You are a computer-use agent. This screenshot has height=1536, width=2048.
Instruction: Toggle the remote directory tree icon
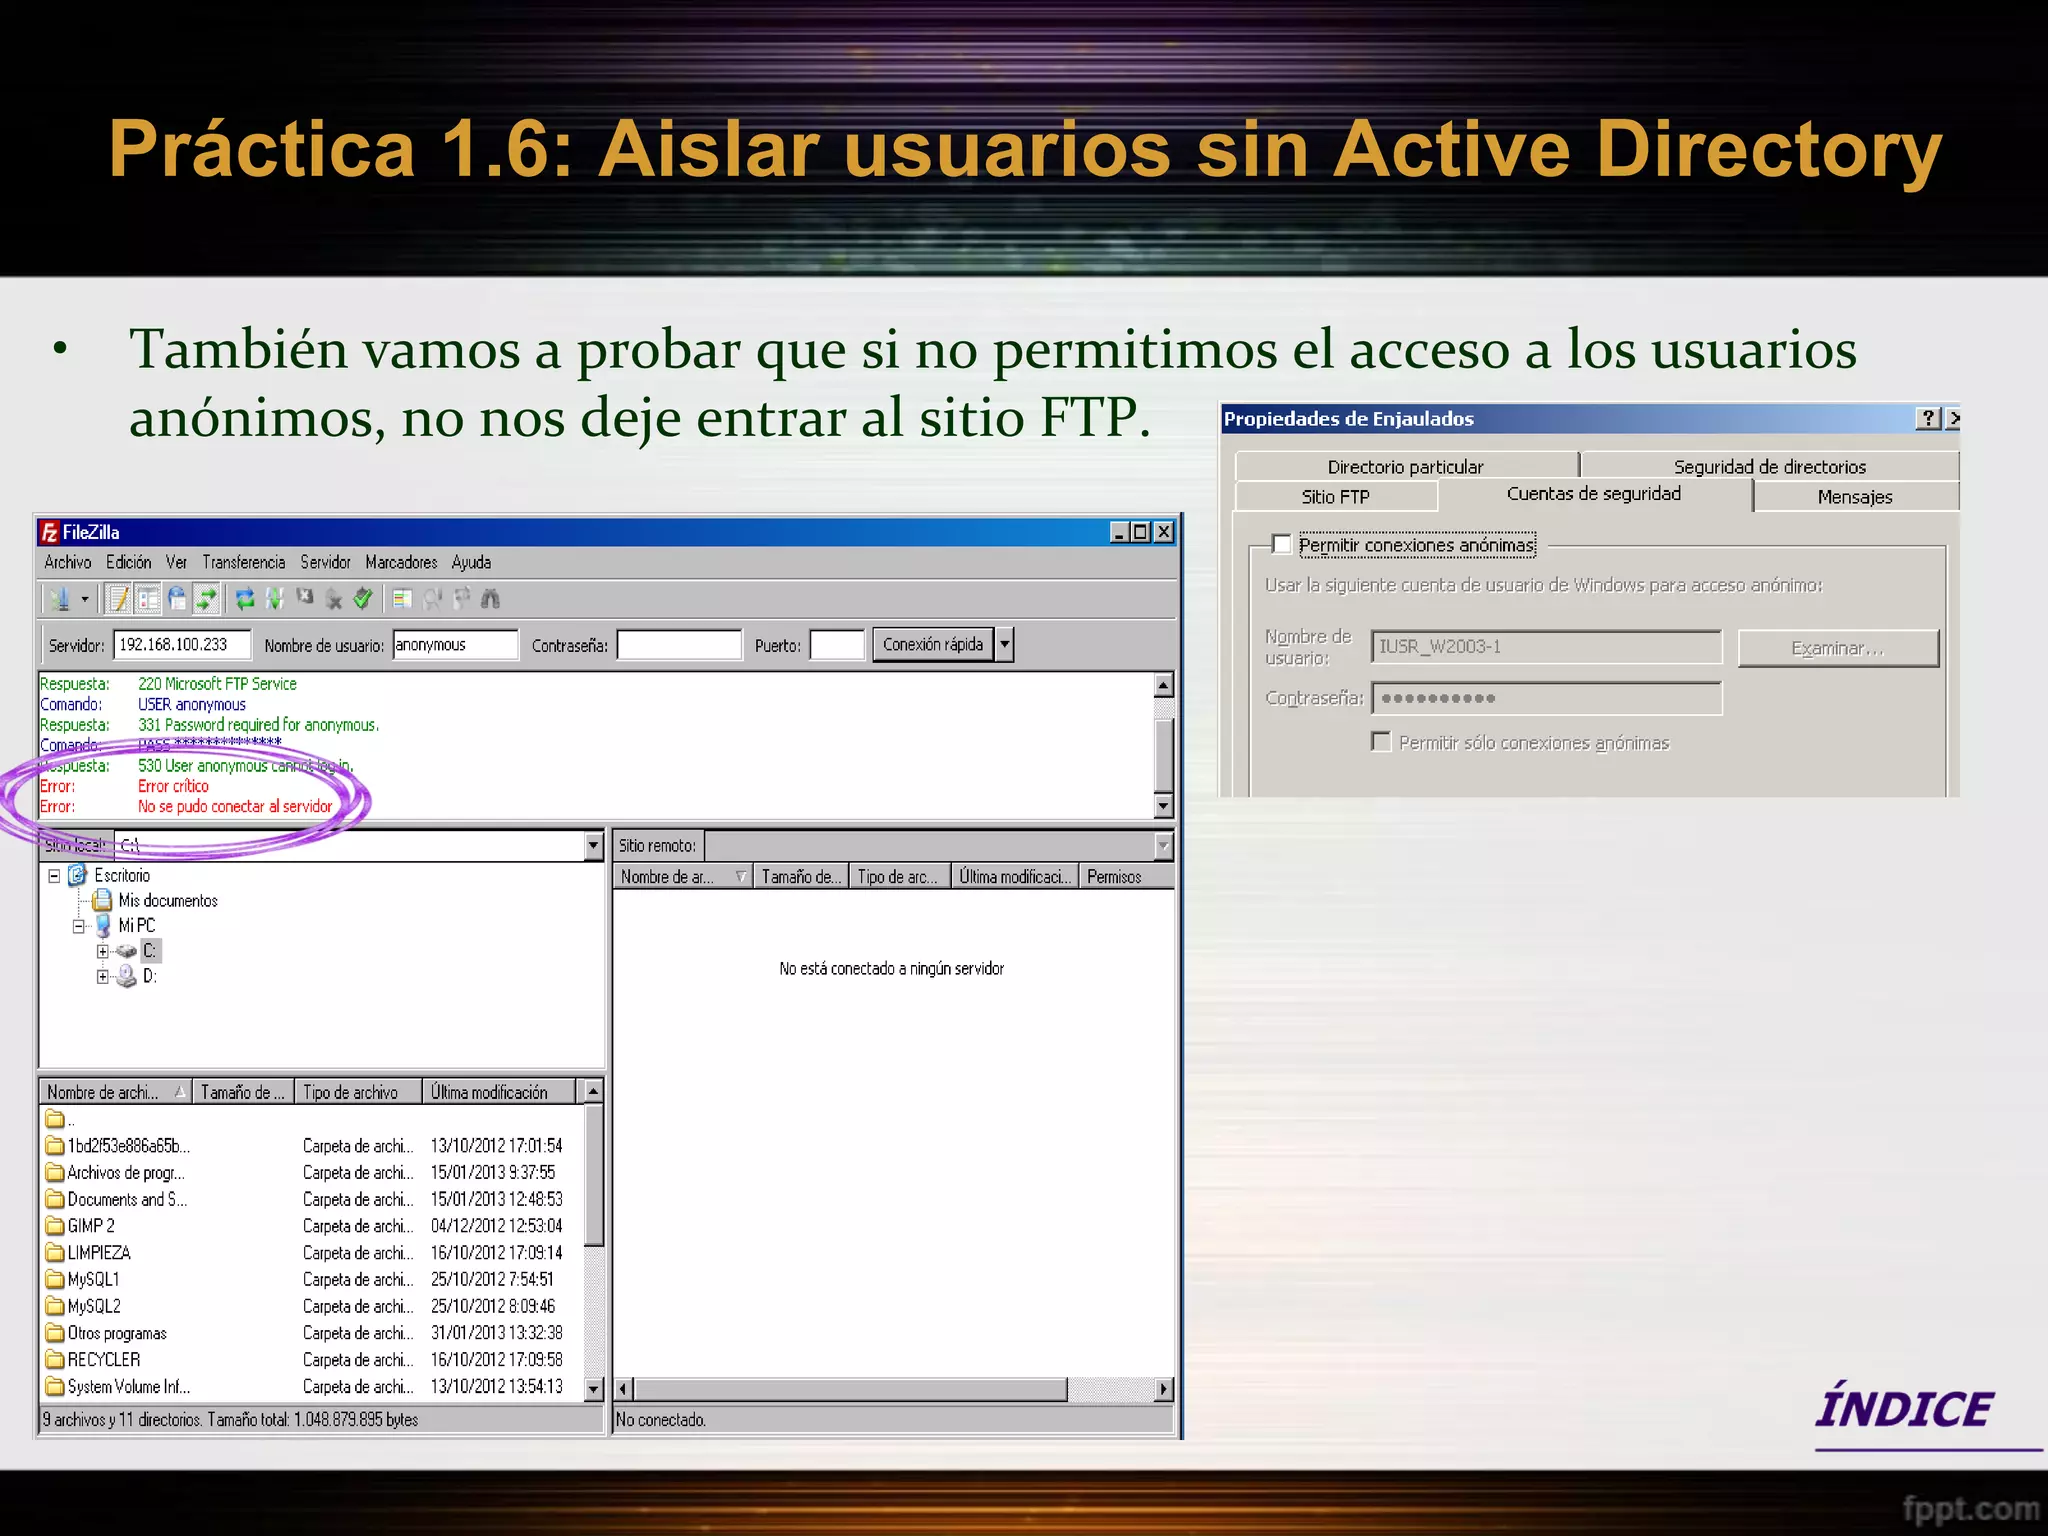(x=177, y=599)
